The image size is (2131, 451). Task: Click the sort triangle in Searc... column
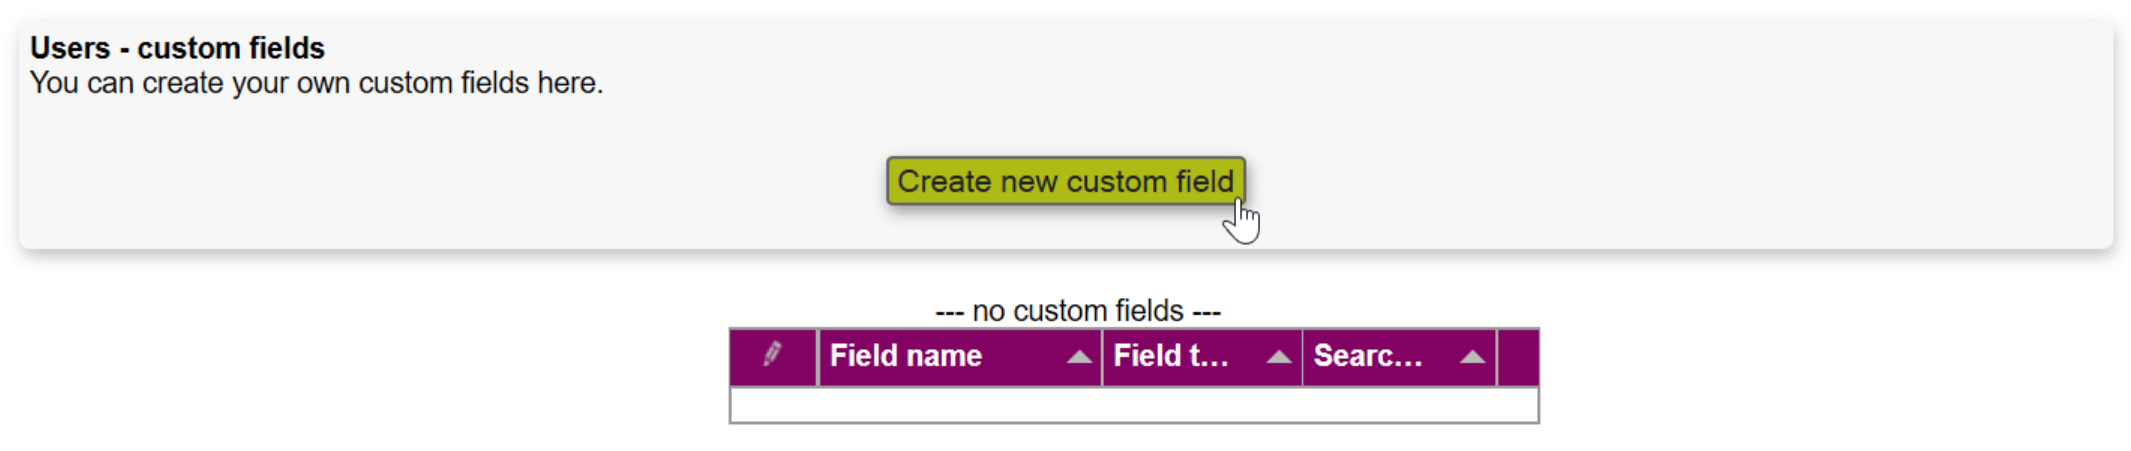1471,357
